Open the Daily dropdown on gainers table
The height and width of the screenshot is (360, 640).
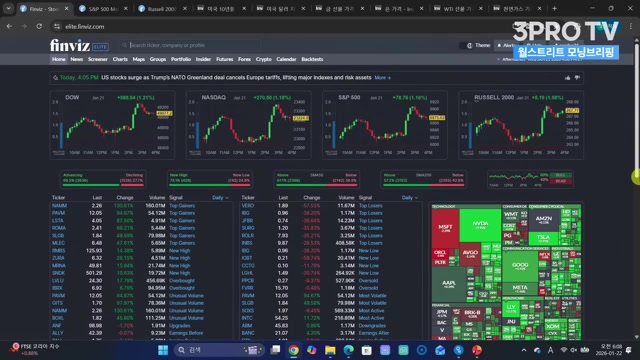click(x=220, y=198)
